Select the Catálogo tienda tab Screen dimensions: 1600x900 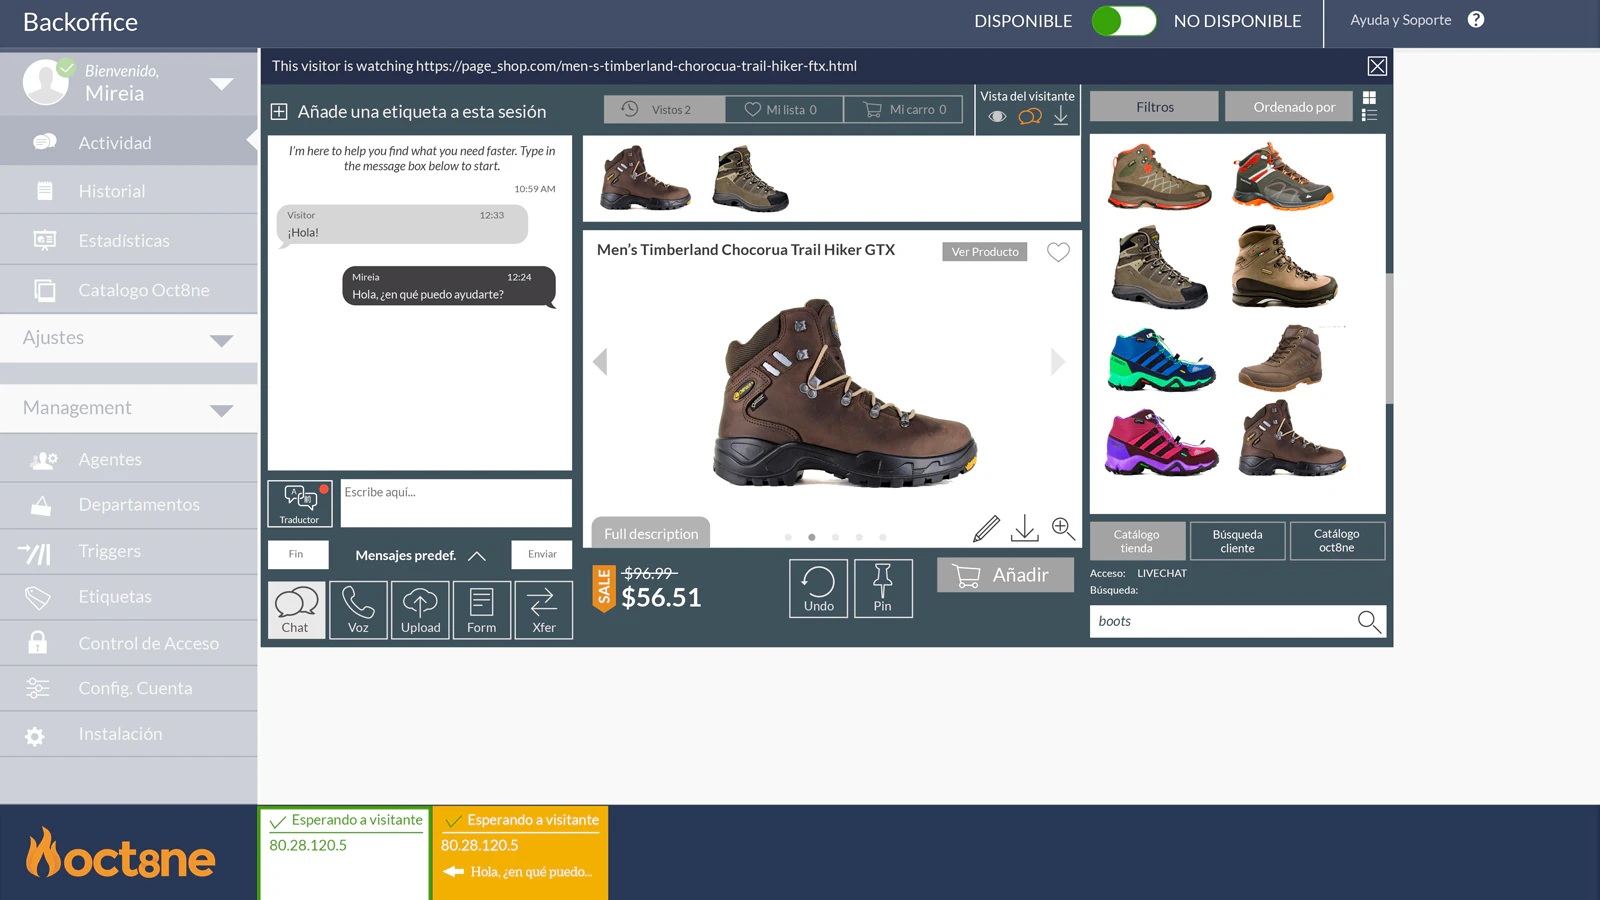pos(1137,541)
